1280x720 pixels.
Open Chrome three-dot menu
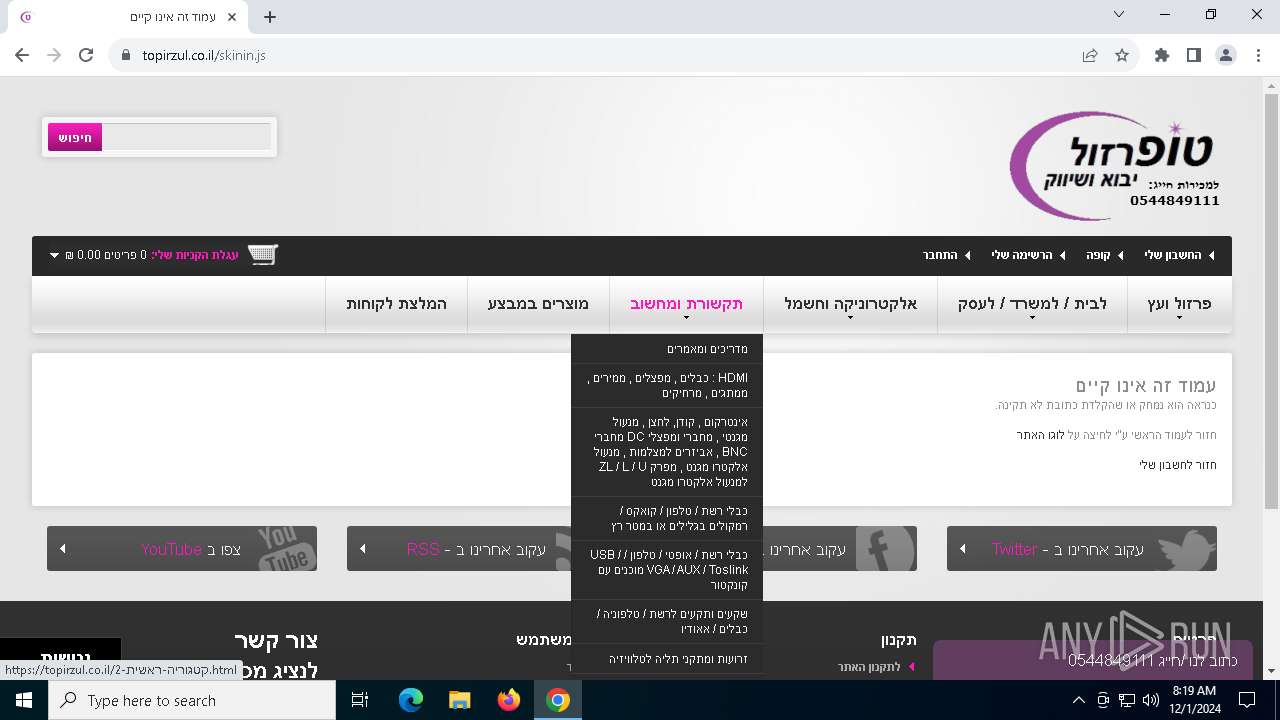point(1257,56)
